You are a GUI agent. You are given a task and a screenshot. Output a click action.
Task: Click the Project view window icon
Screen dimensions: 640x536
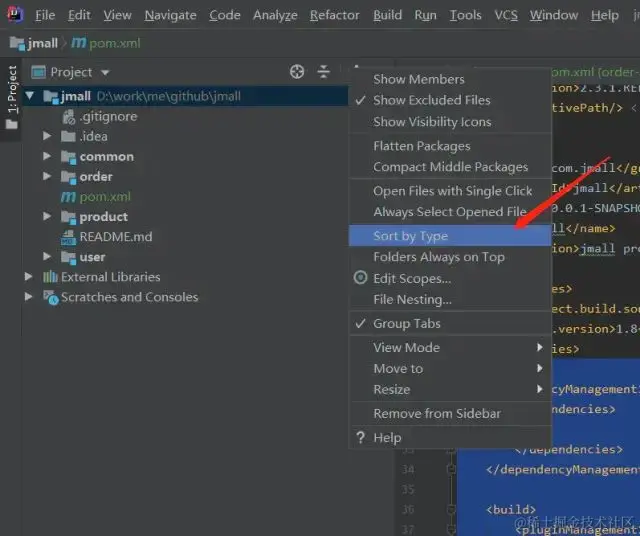coord(39,72)
